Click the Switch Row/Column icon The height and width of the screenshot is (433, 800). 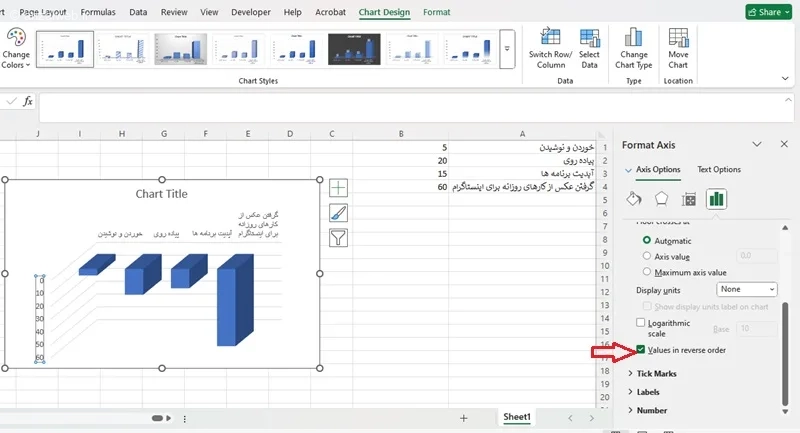tap(547, 33)
